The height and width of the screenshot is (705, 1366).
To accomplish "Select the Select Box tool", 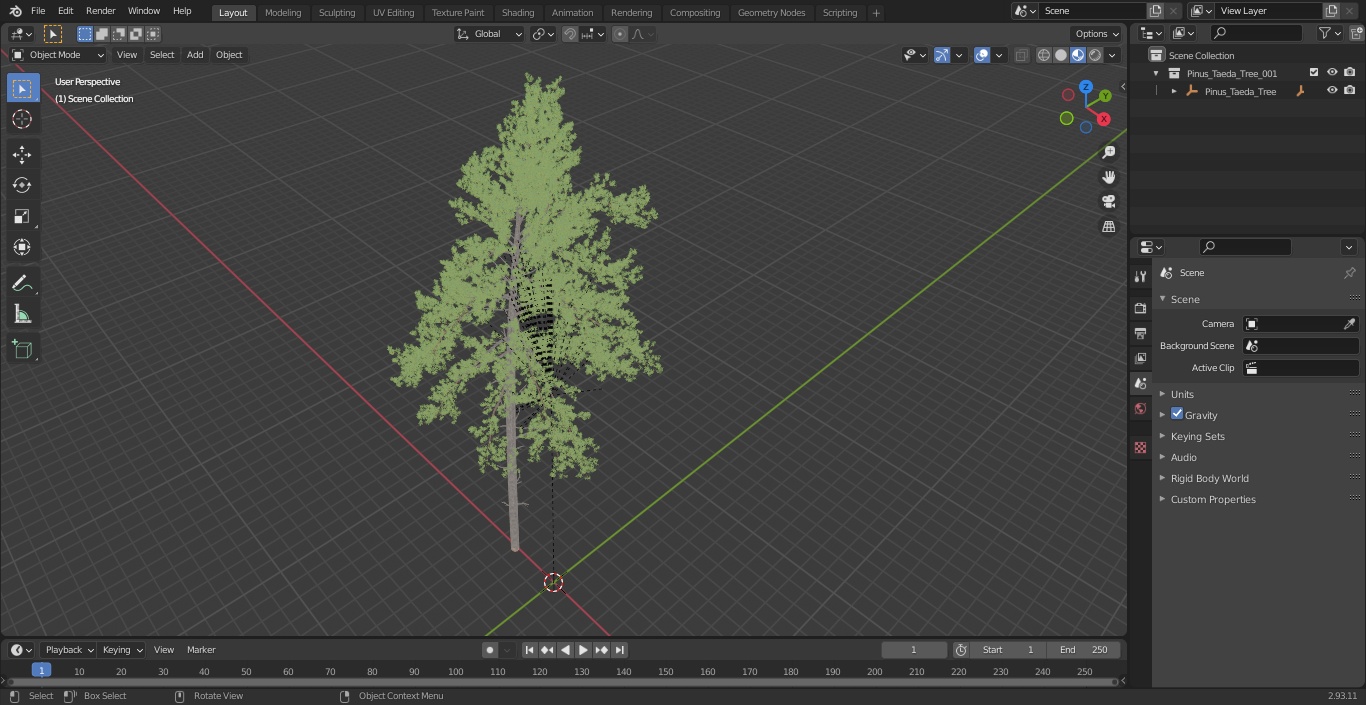I will click(22, 88).
